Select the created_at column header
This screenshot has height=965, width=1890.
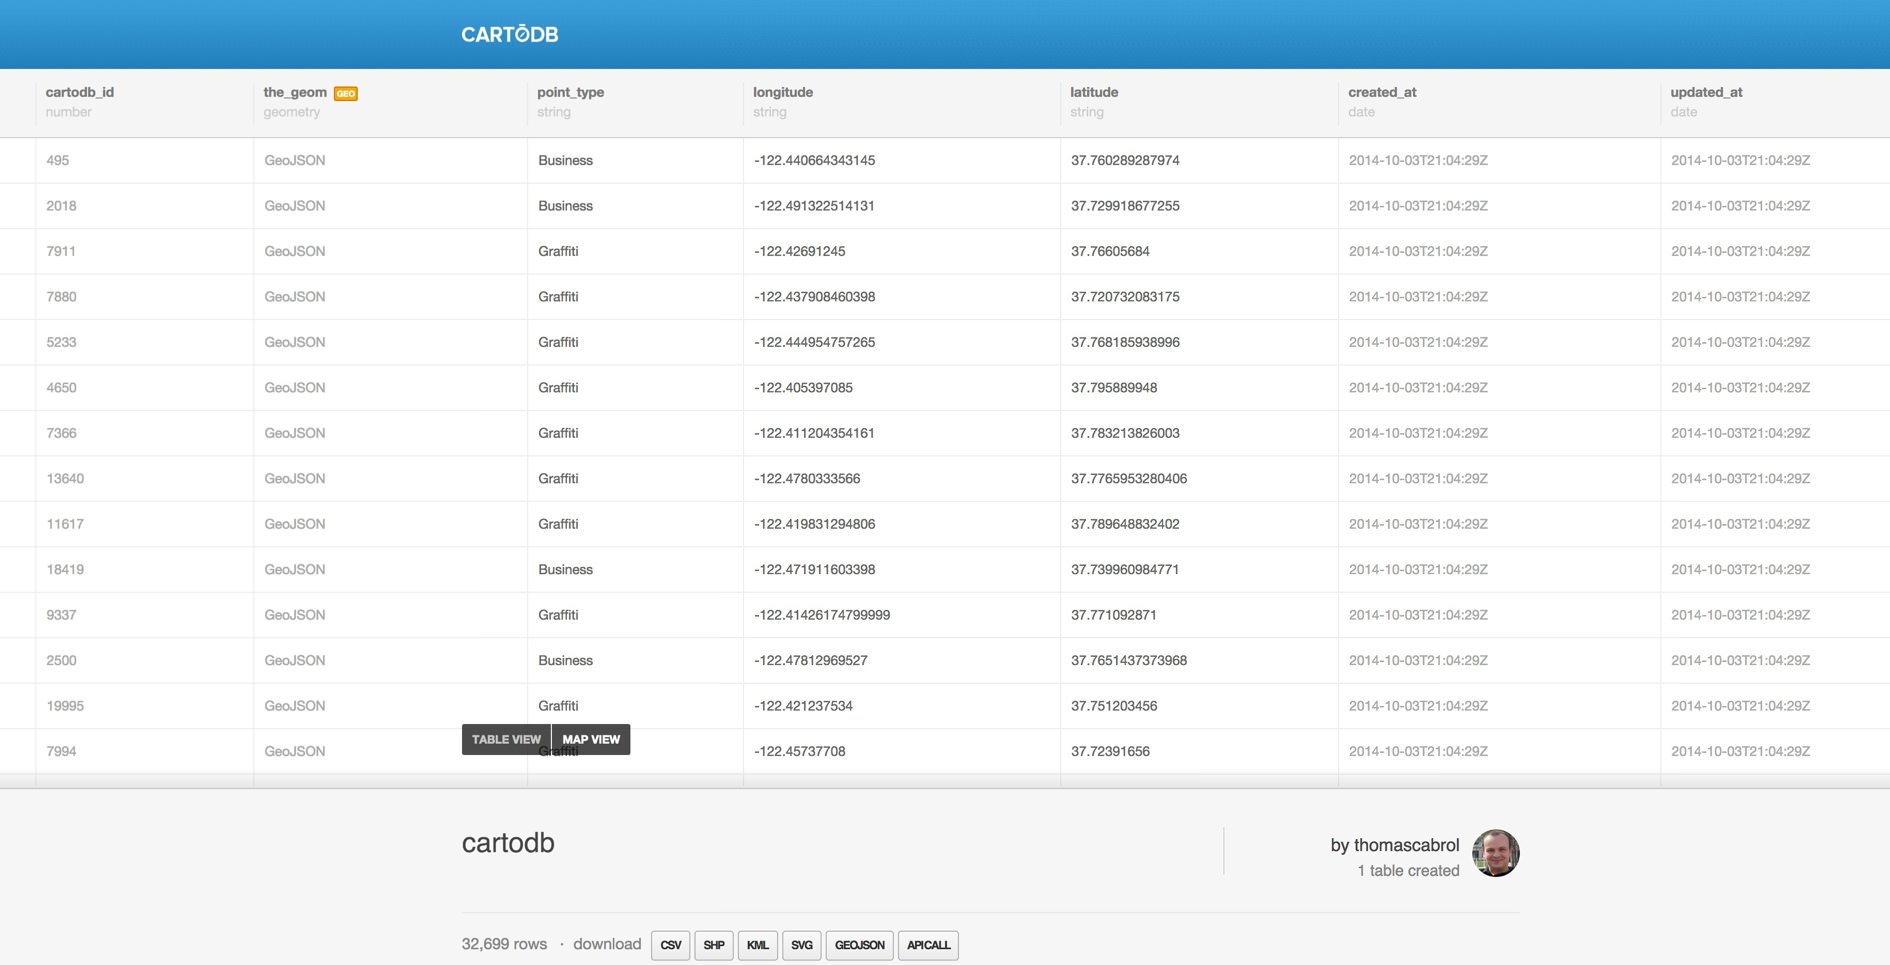(x=1382, y=92)
